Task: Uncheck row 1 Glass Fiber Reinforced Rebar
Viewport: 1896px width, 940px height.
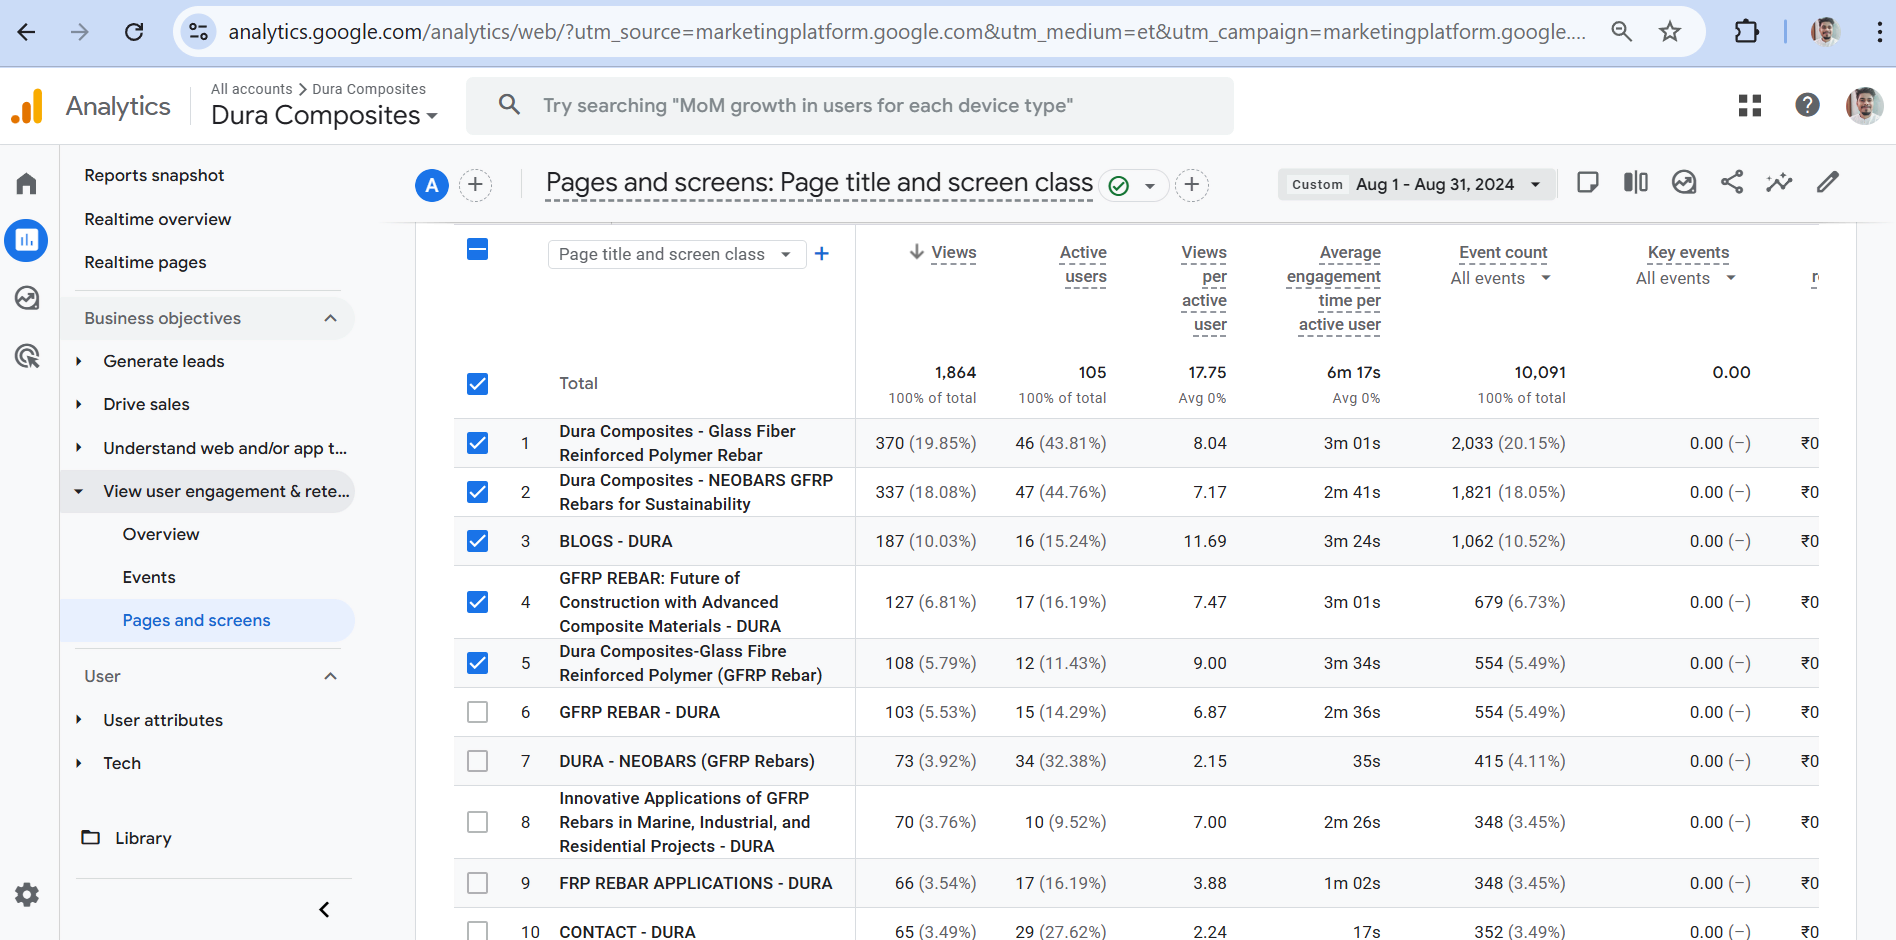Action: coord(478,443)
